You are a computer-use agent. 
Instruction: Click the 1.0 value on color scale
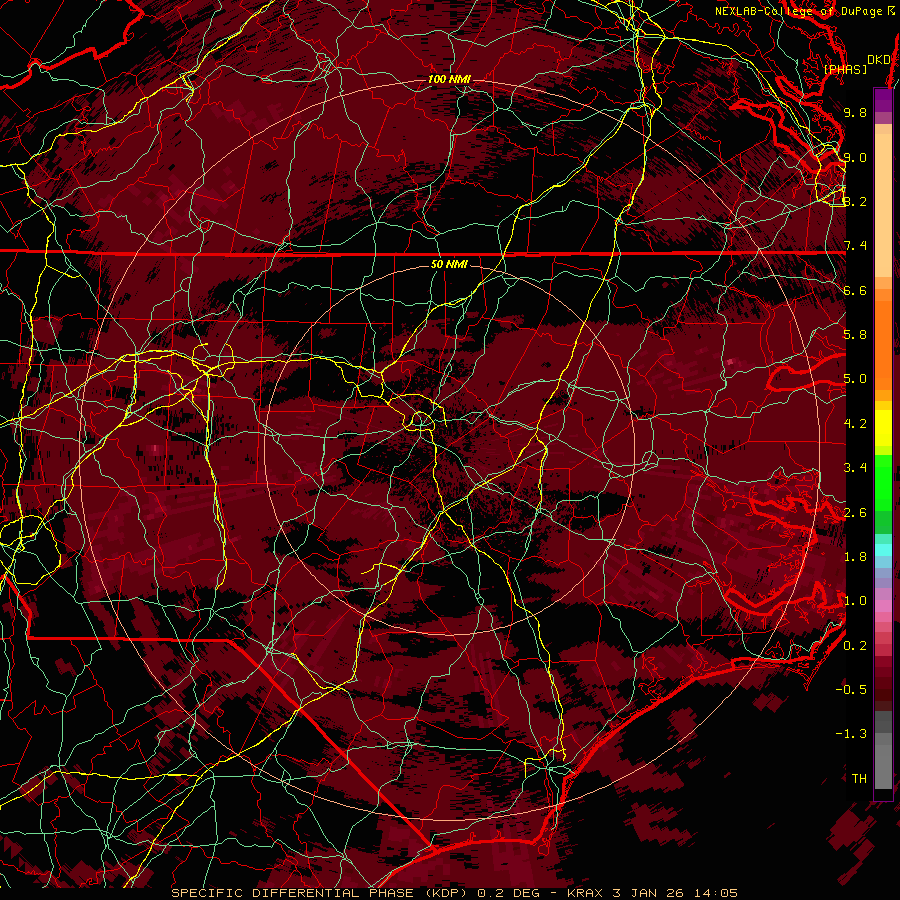click(855, 601)
